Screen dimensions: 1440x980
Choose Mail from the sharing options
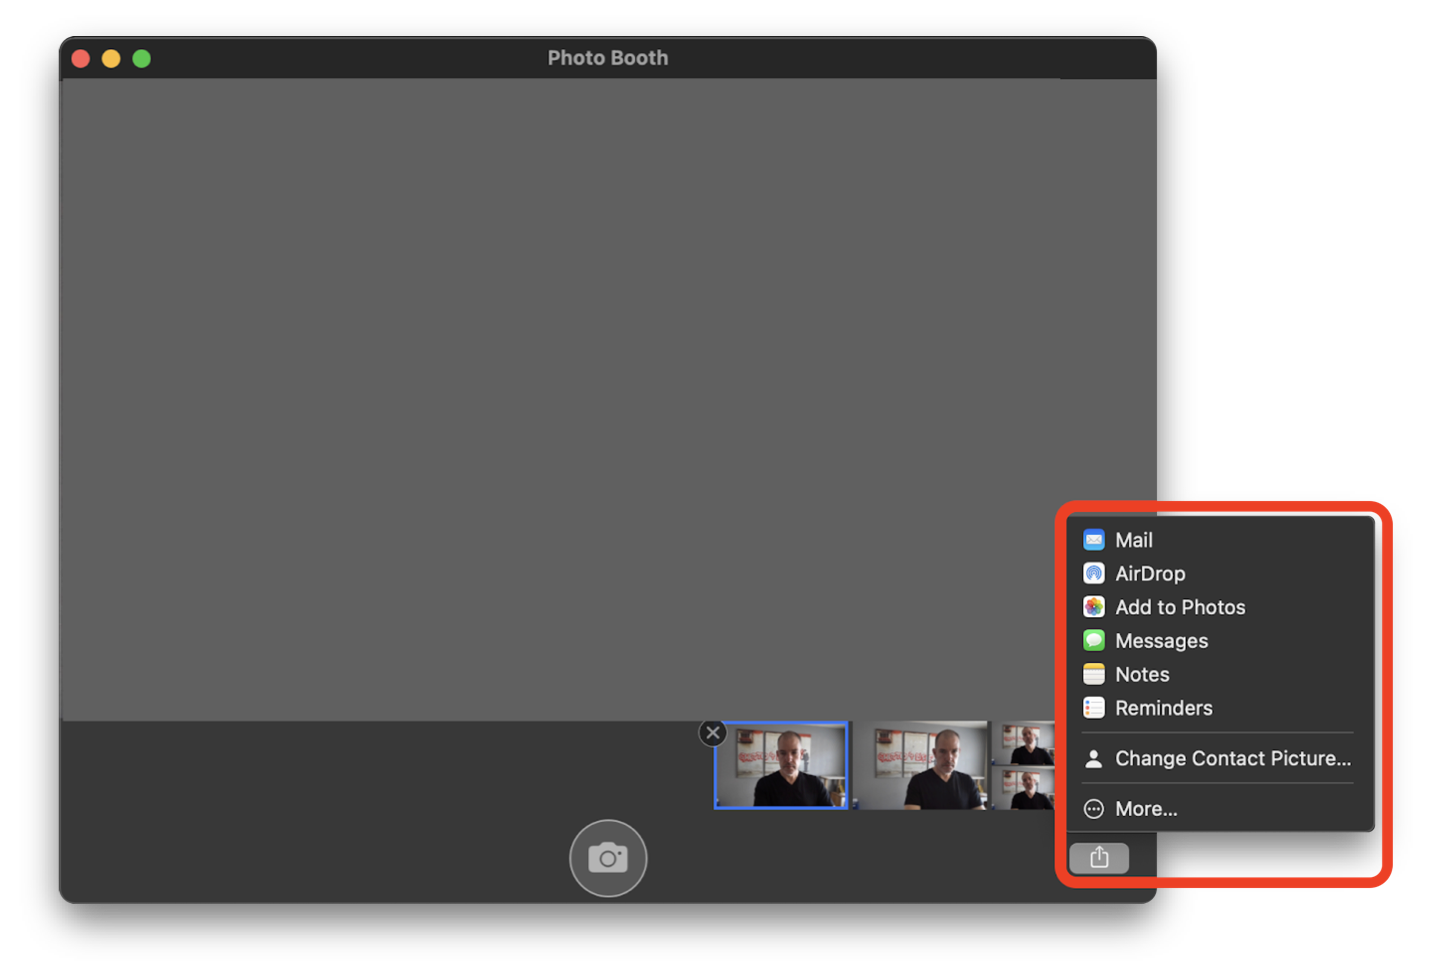click(x=1135, y=540)
